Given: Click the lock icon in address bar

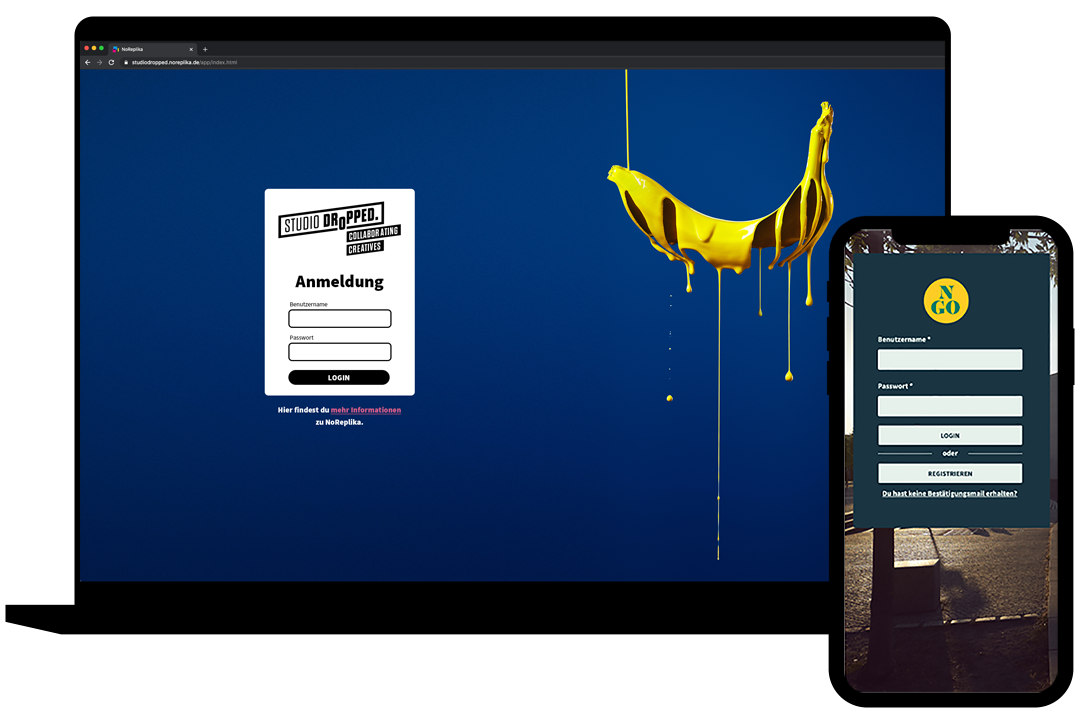Looking at the screenshot, I should coord(126,62).
